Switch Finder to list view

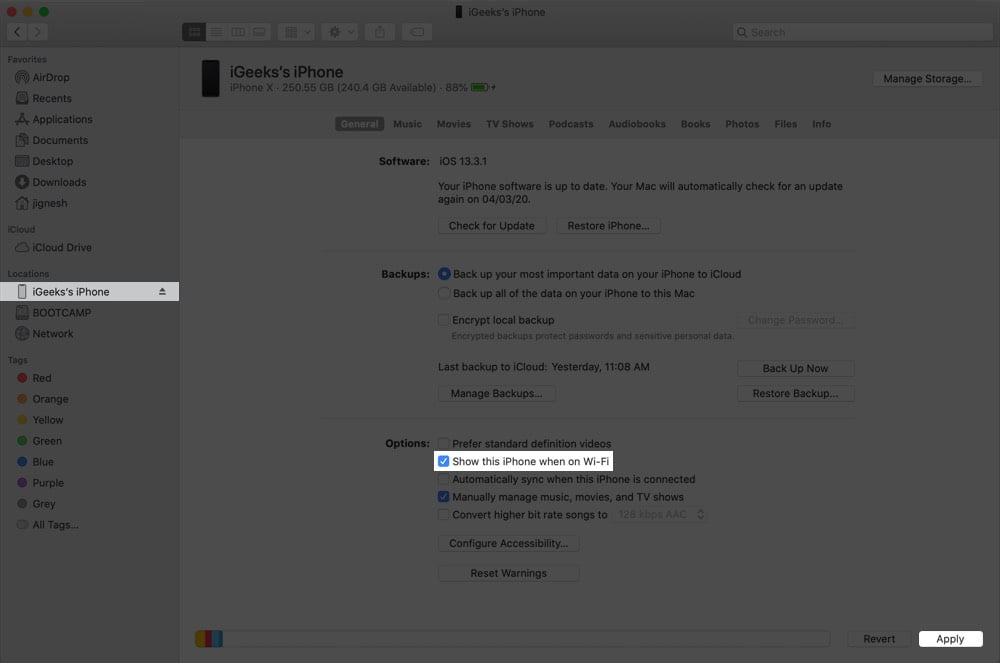(217, 32)
